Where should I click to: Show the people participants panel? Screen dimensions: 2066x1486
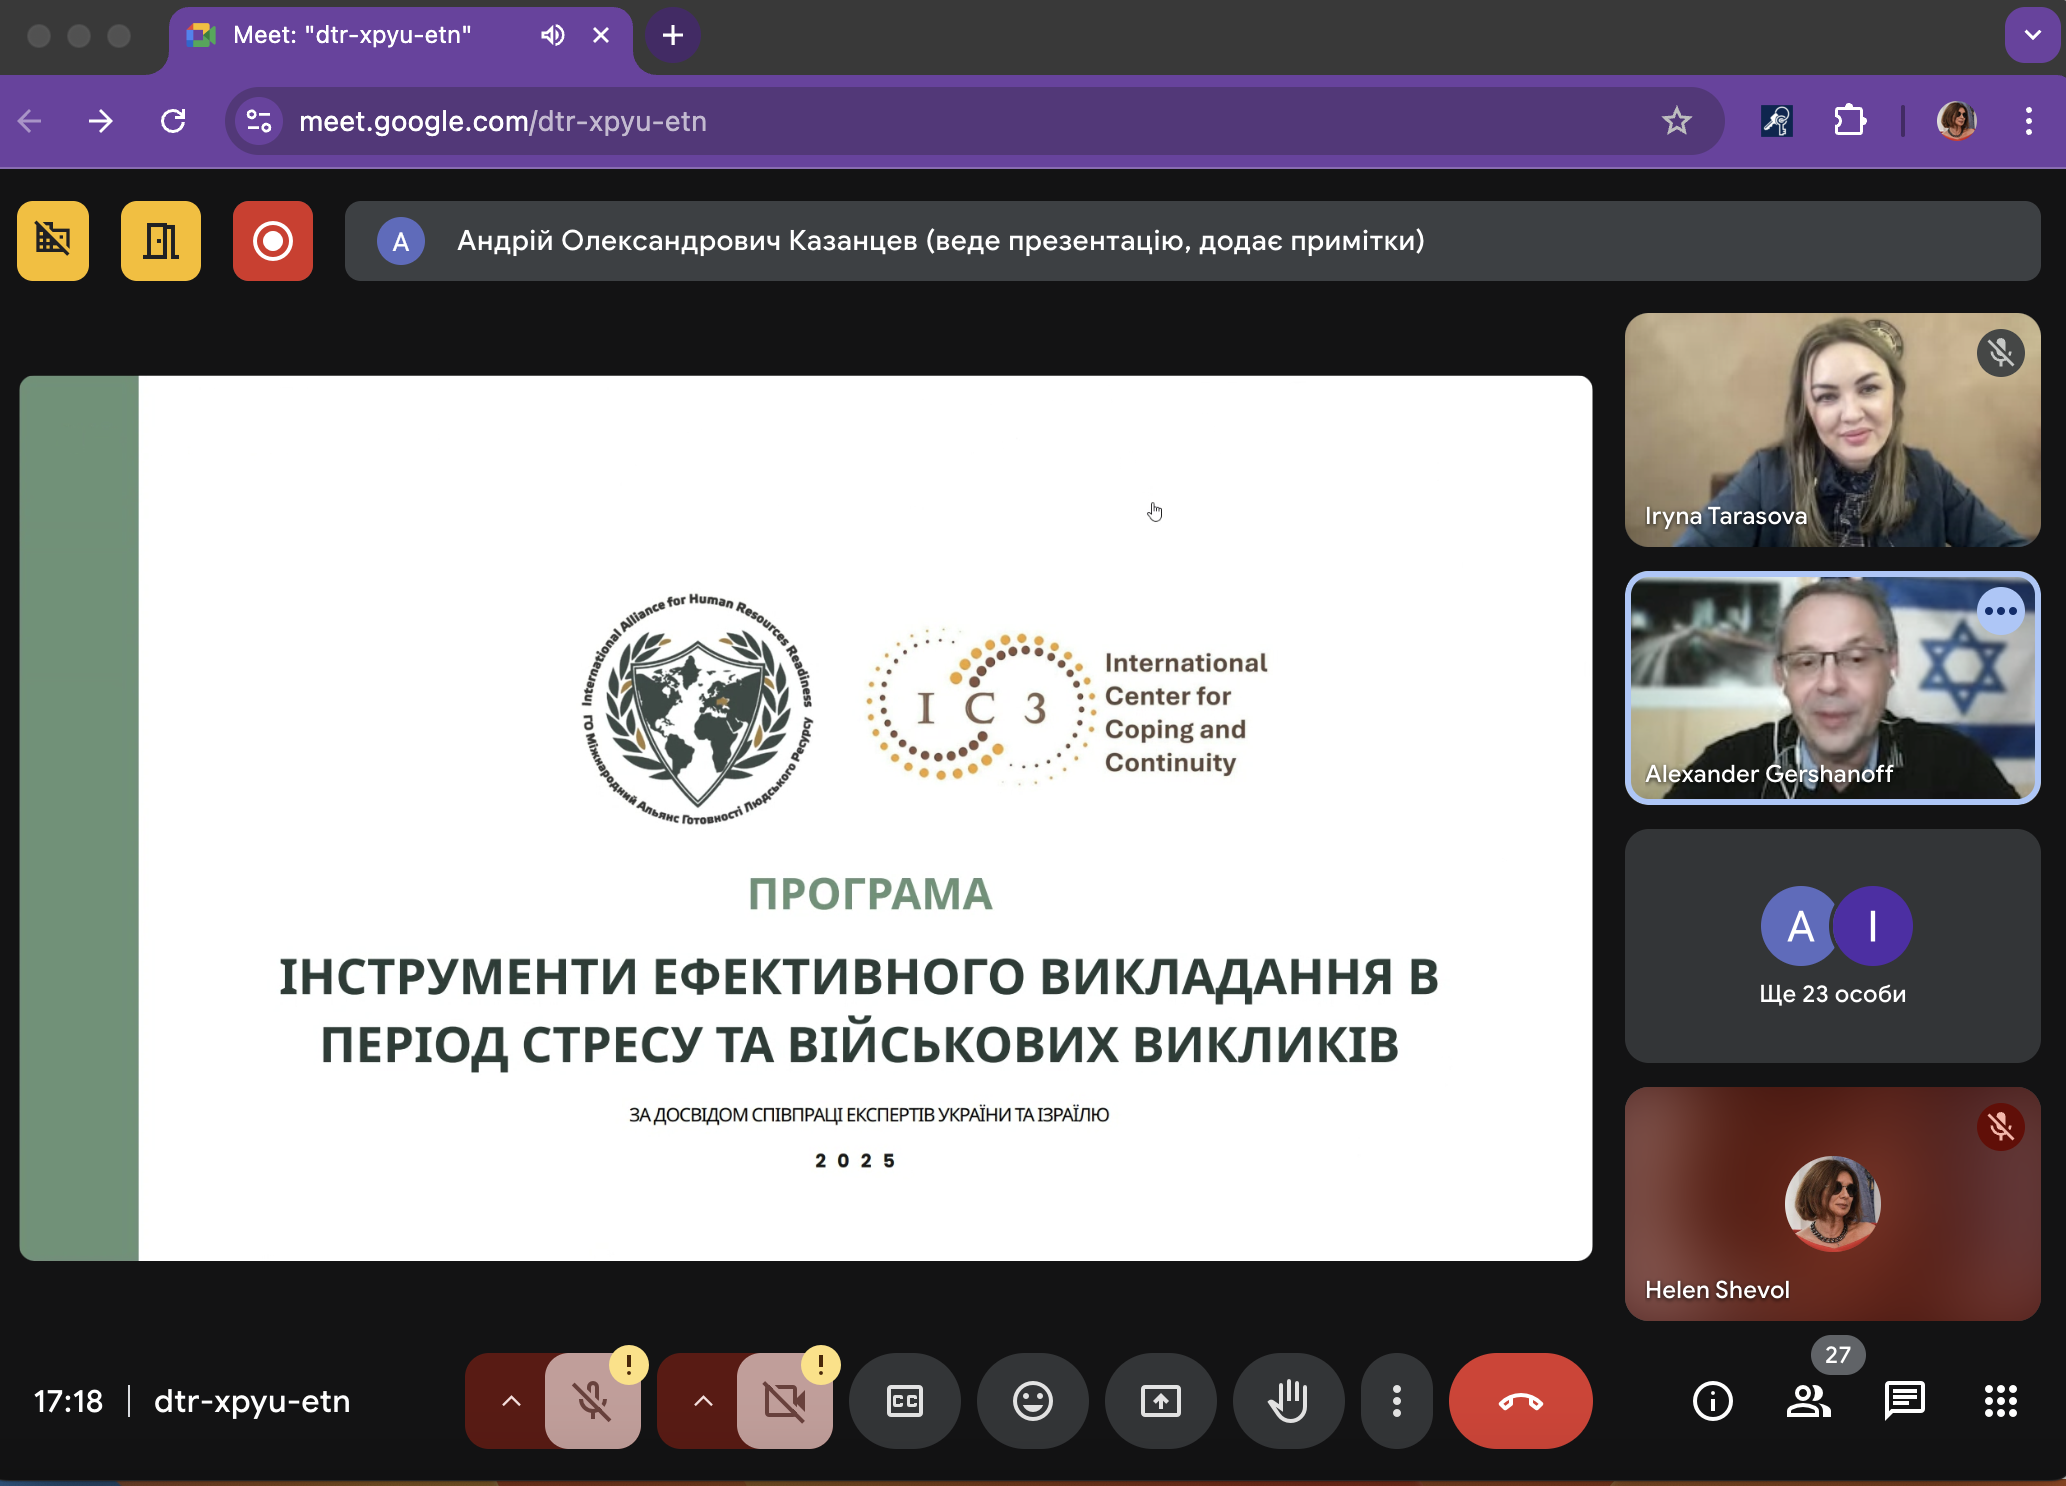1809,1400
